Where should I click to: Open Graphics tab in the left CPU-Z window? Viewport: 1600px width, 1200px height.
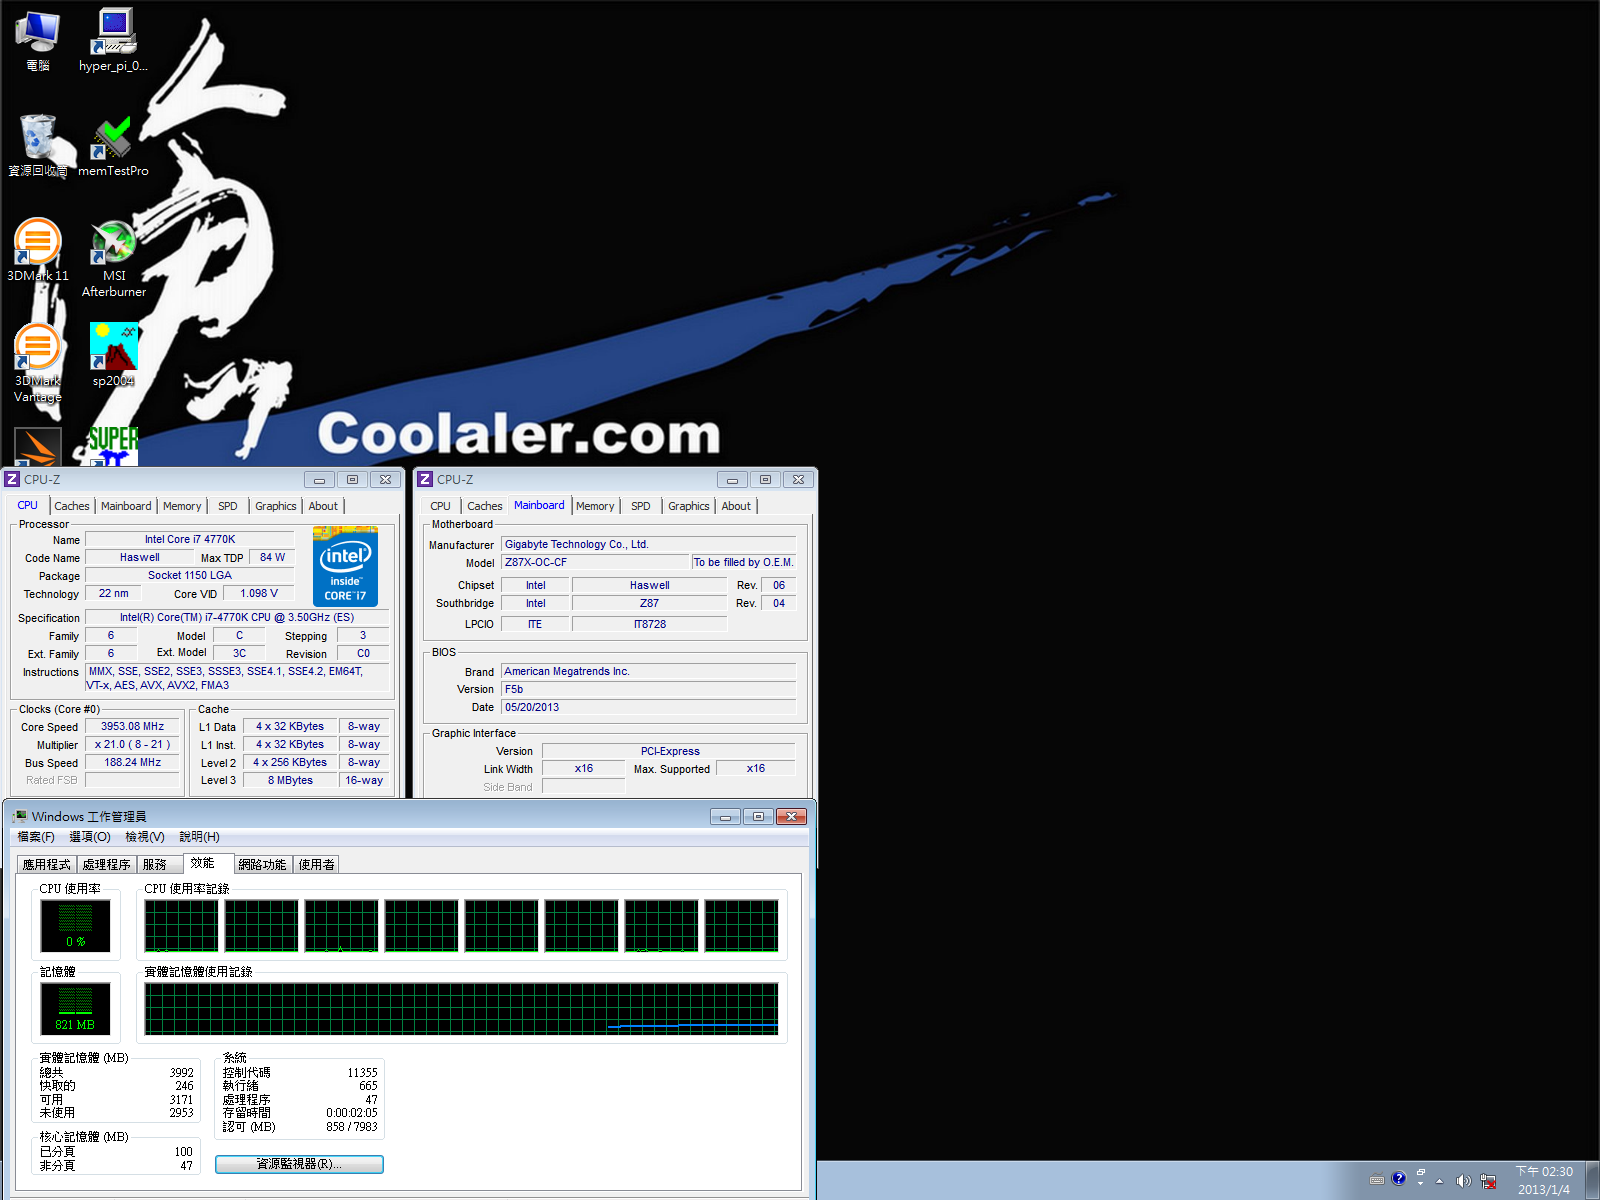[x=276, y=506]
